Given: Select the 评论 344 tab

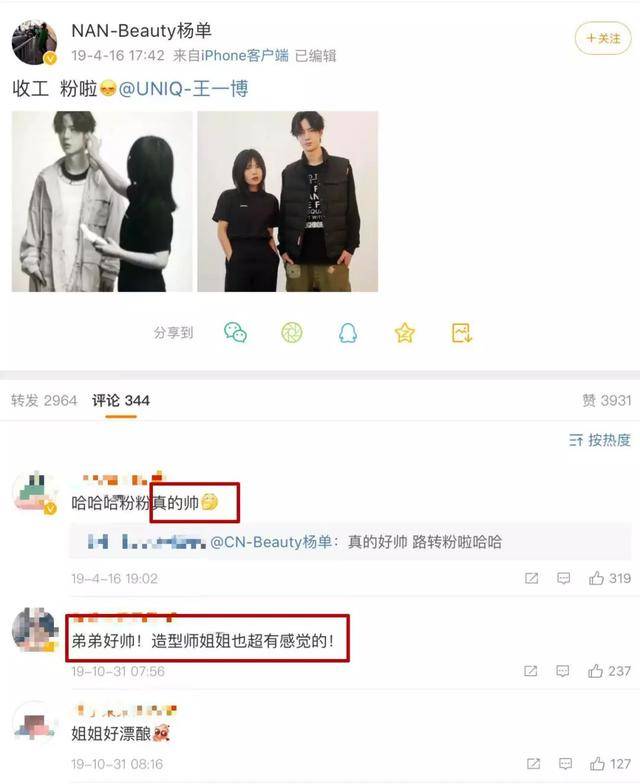Looking at the screenshot, I should coord(120,400).
